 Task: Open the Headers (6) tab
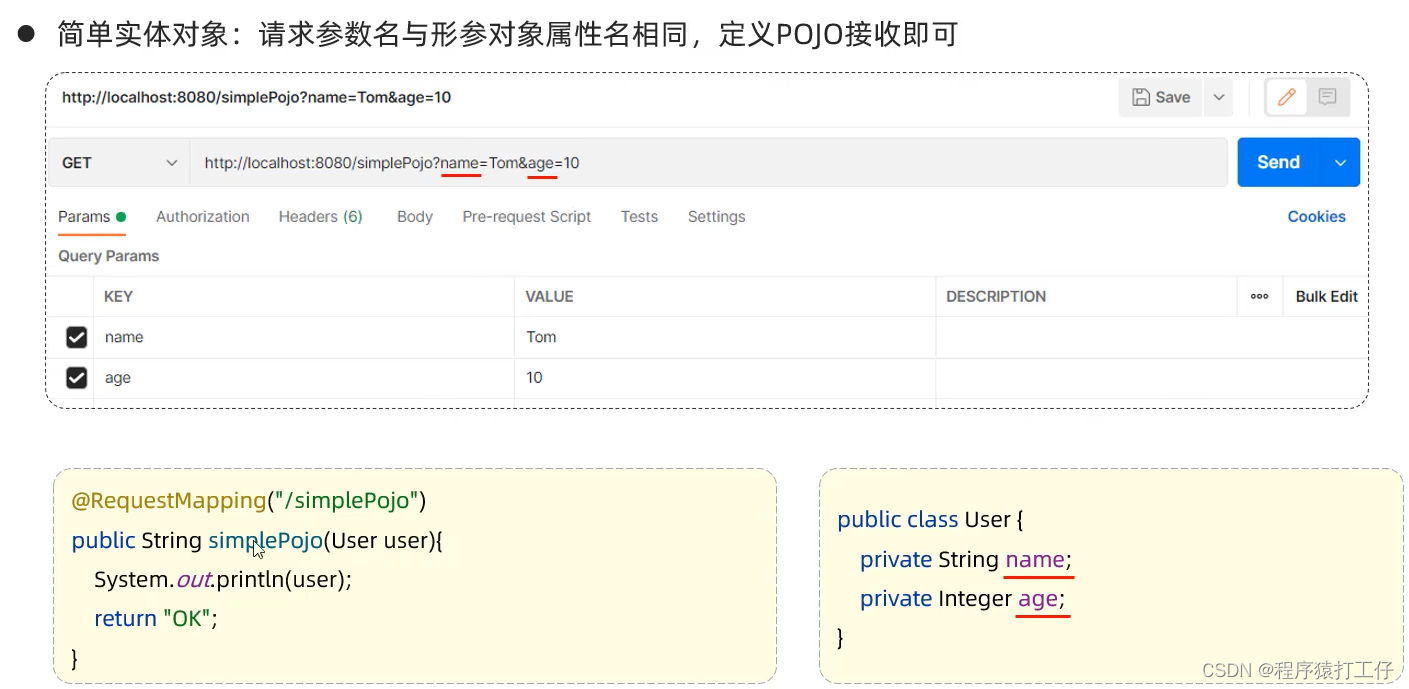coord(320,217)
